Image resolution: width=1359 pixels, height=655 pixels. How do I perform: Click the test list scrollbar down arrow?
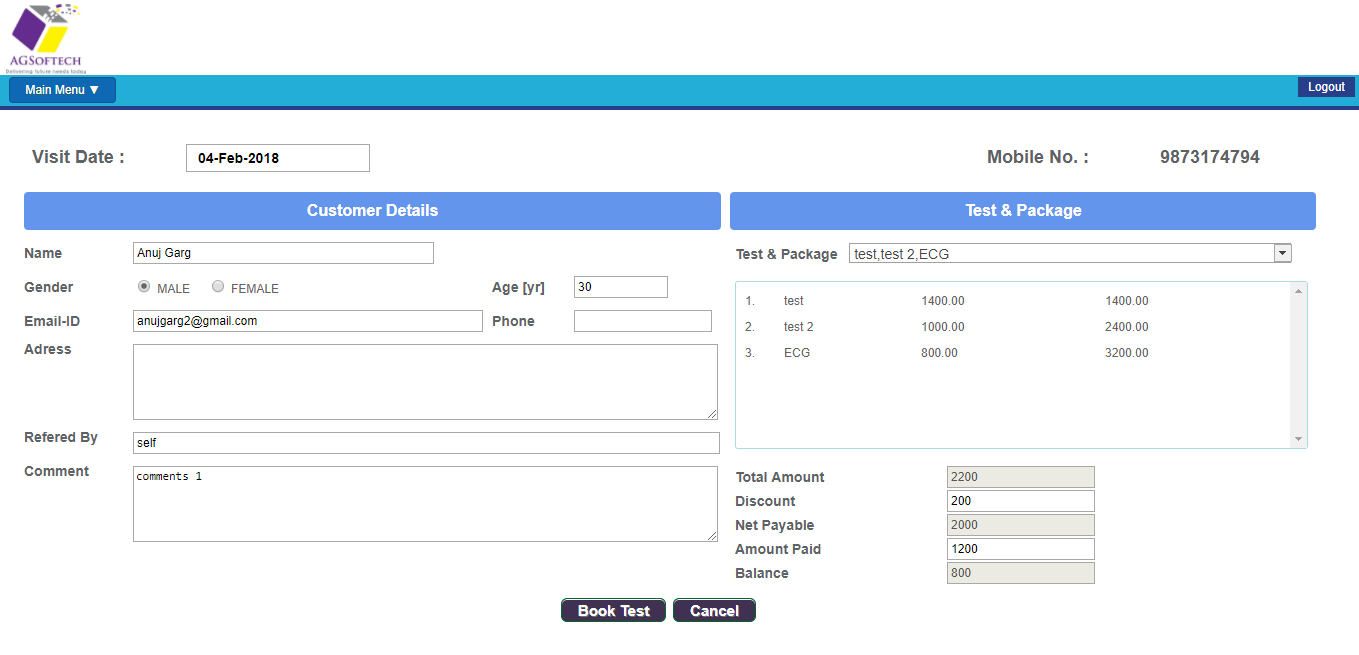coord(1298,439)
